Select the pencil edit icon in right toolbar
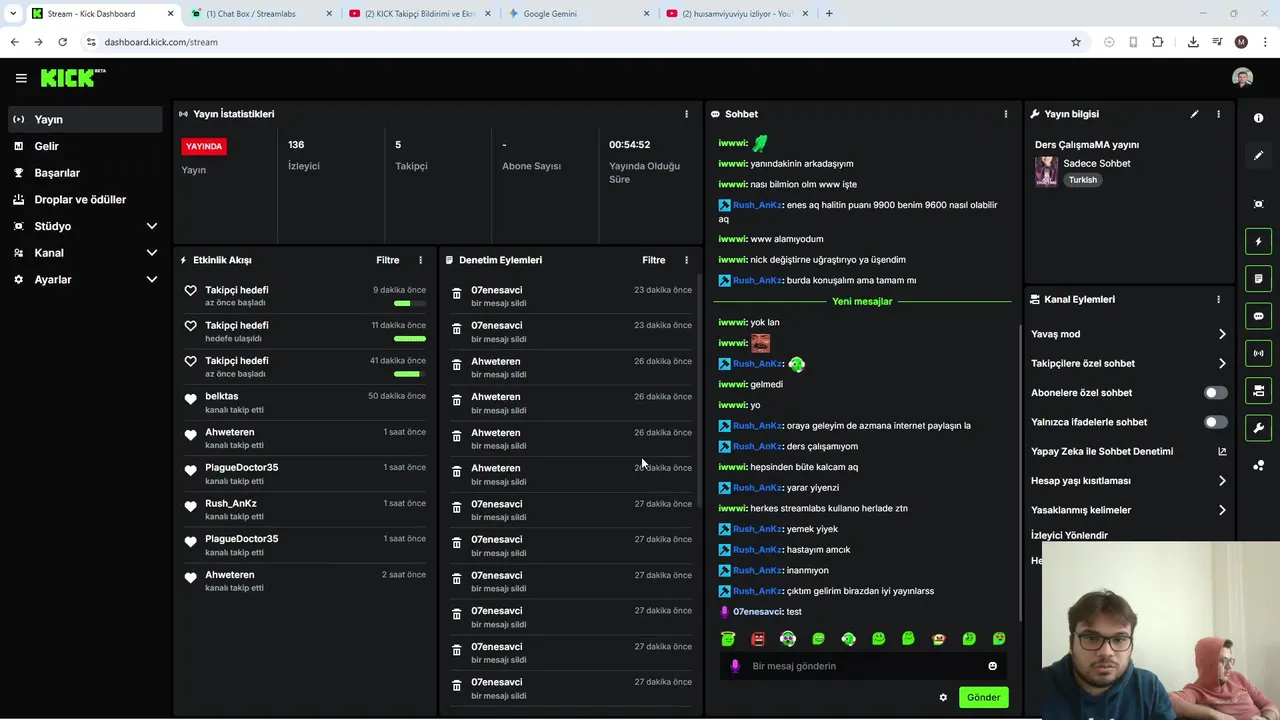This screenshot has width=1280, height=720. (1258, 156)
